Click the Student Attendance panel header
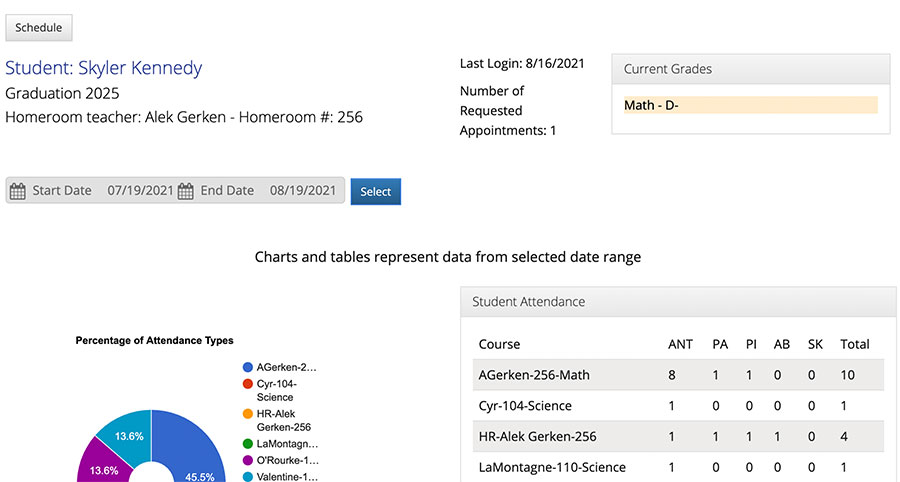 pos(678,302)
